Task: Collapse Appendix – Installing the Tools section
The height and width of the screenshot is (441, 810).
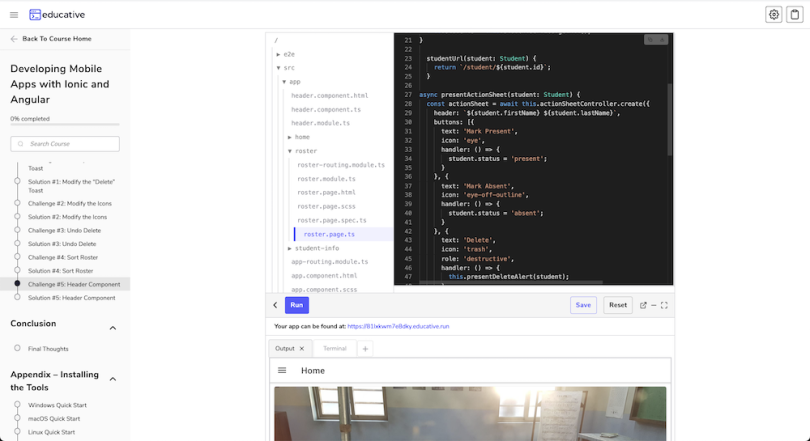Action: pyautogui.click(x=112, y=379)
